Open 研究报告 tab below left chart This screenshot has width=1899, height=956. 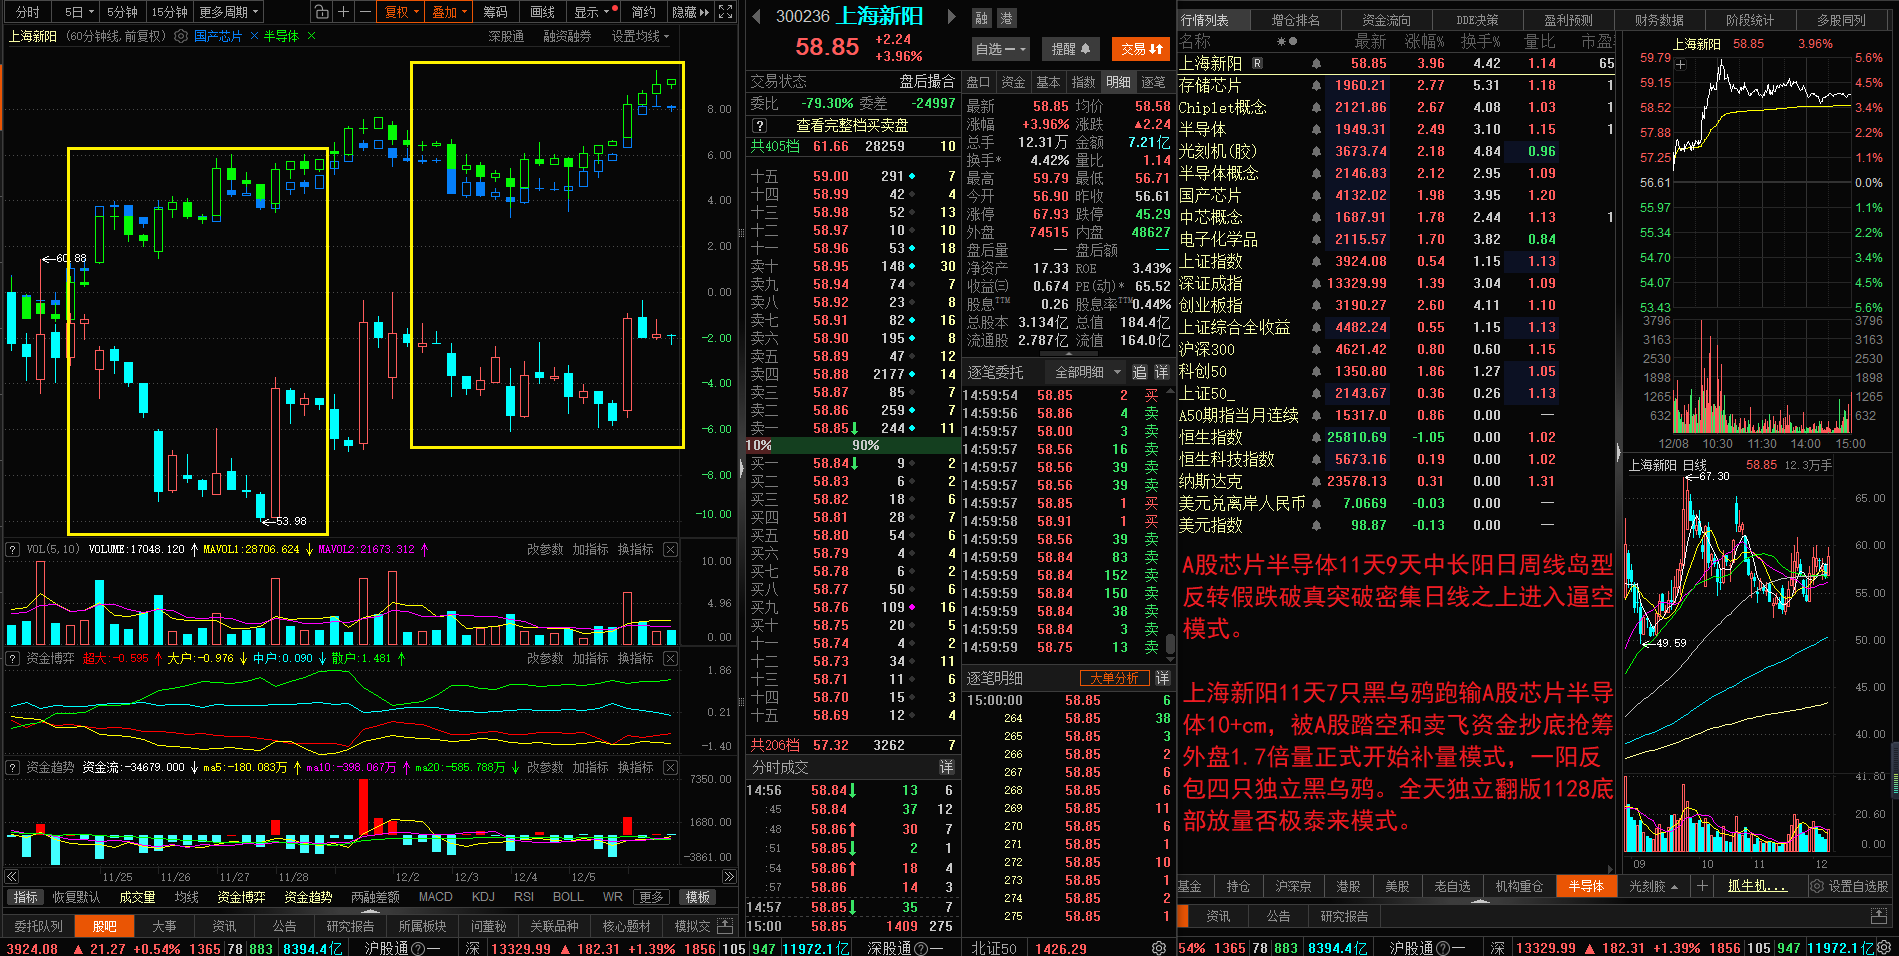350,926
